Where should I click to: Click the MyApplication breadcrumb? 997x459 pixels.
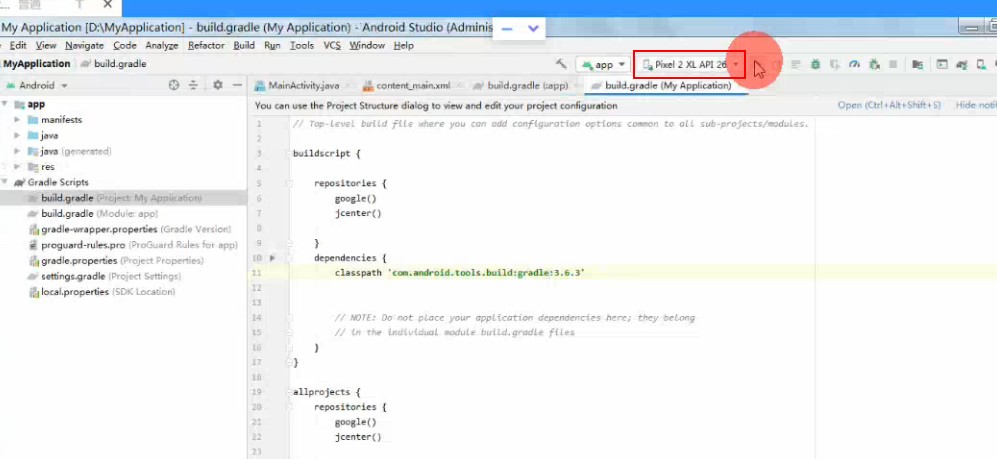[x=36, y=64]
